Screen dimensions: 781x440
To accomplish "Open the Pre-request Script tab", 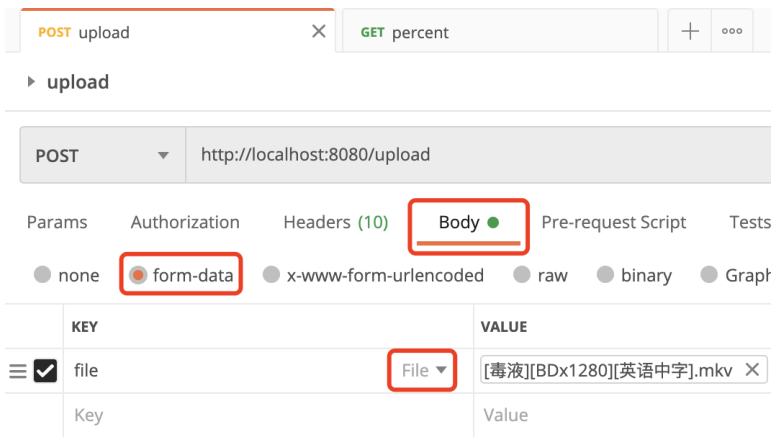I will tap(614, 222).
